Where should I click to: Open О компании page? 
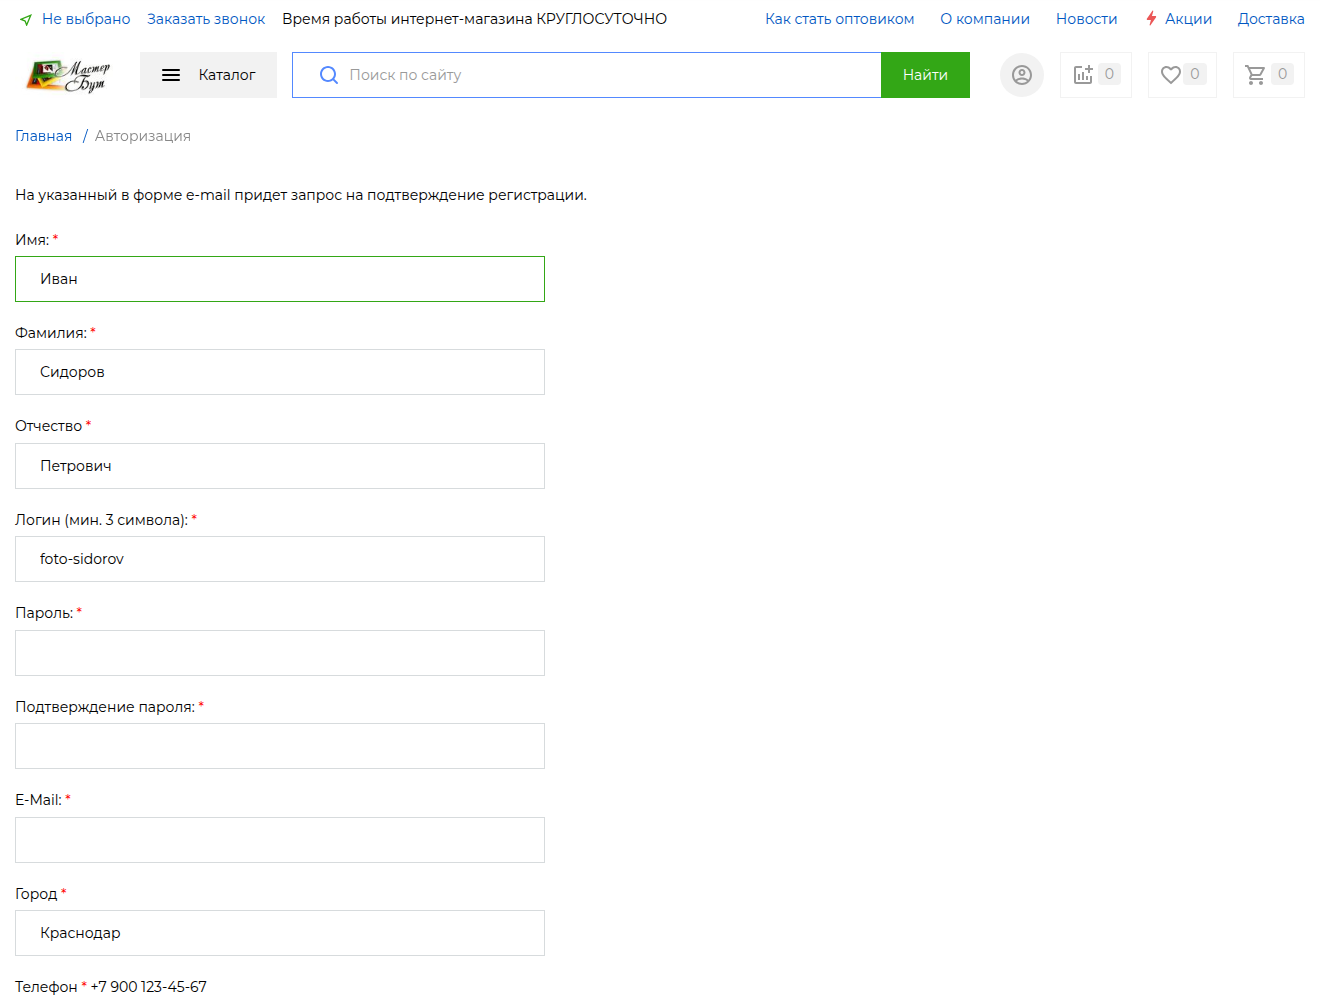click(985, 19)
